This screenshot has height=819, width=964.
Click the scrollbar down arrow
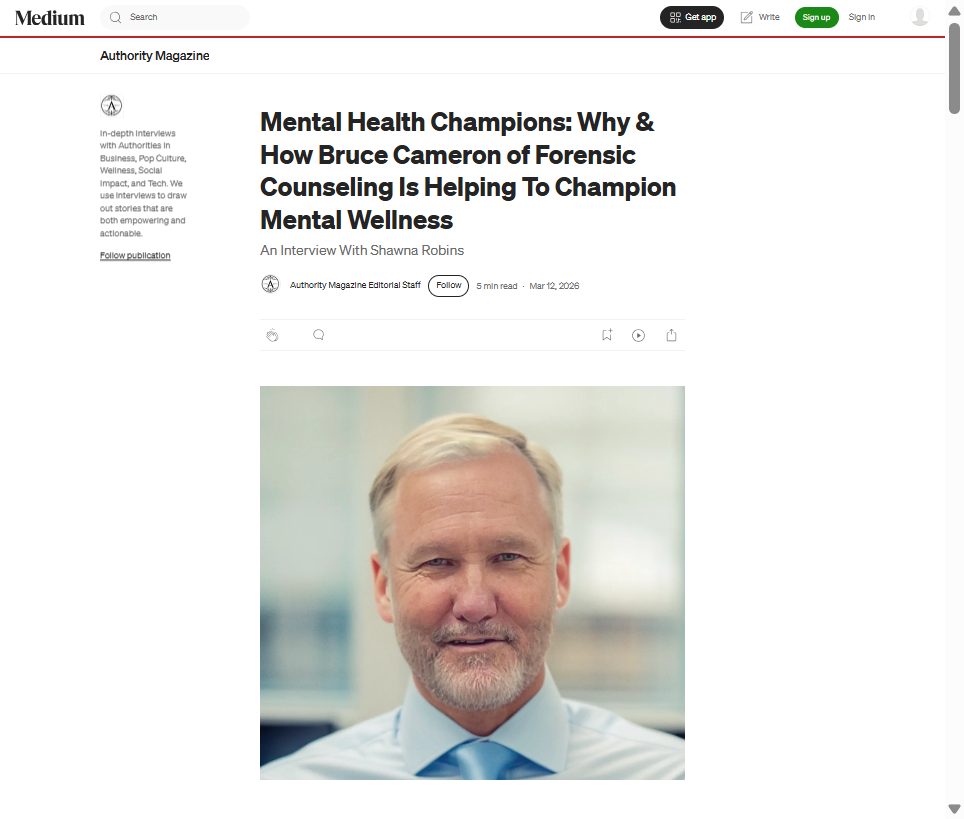coord(954,808)
